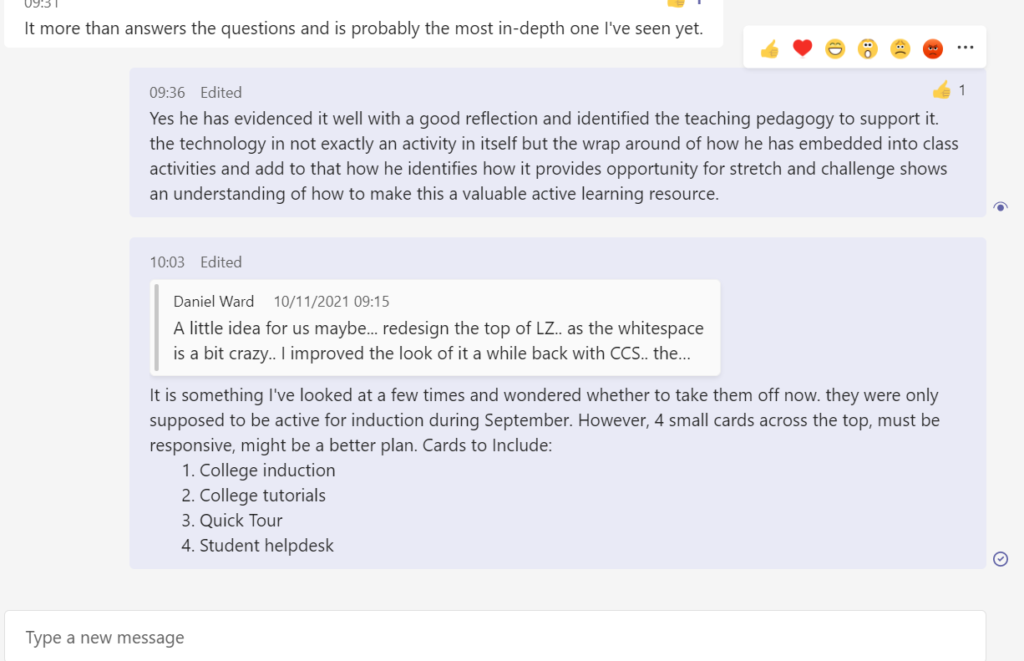Viewport: 1024px width, 661px height.
Task: Focus the Type a new message box
Action: pyautogui.click(x=495, y=637)
